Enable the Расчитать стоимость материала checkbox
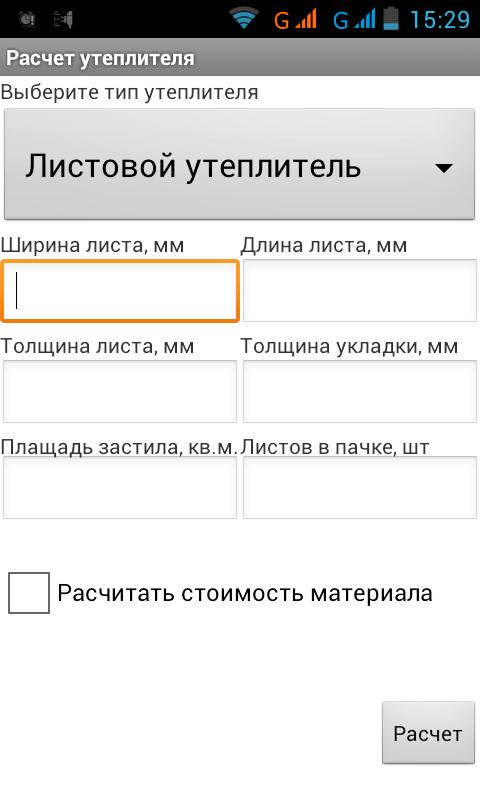Screen dimensions: 480x800 [x=29, y=592]
